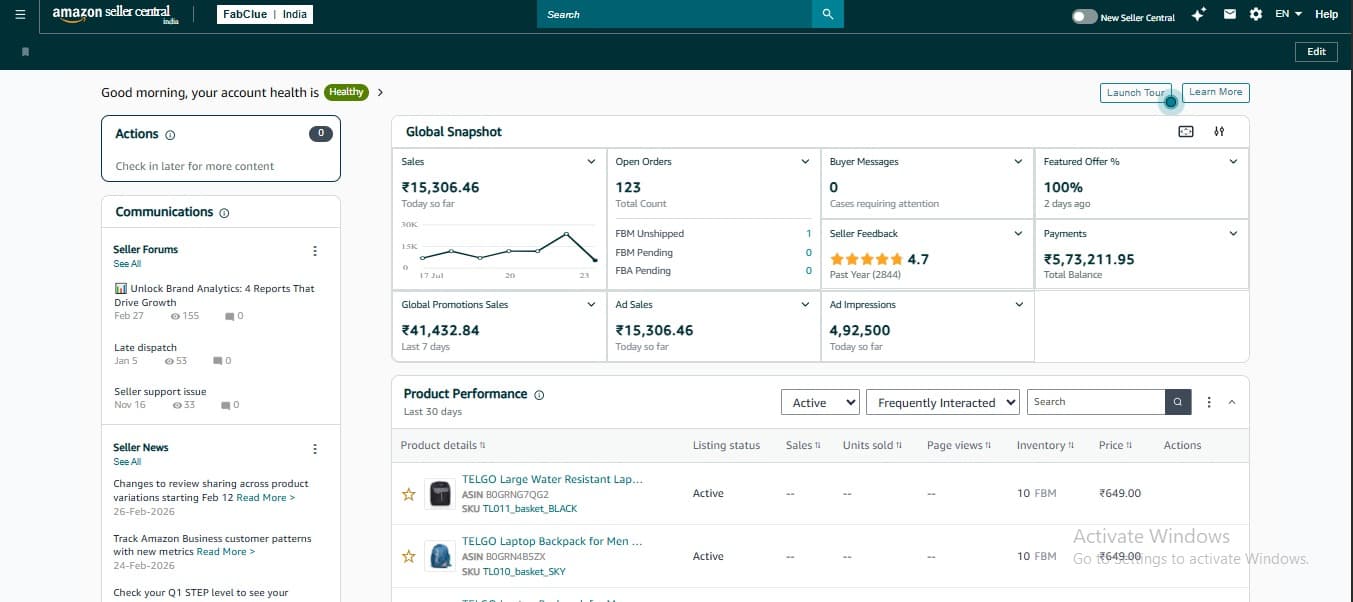Open the settings gear icon

pyautogui.click(x=1255, y=14)
